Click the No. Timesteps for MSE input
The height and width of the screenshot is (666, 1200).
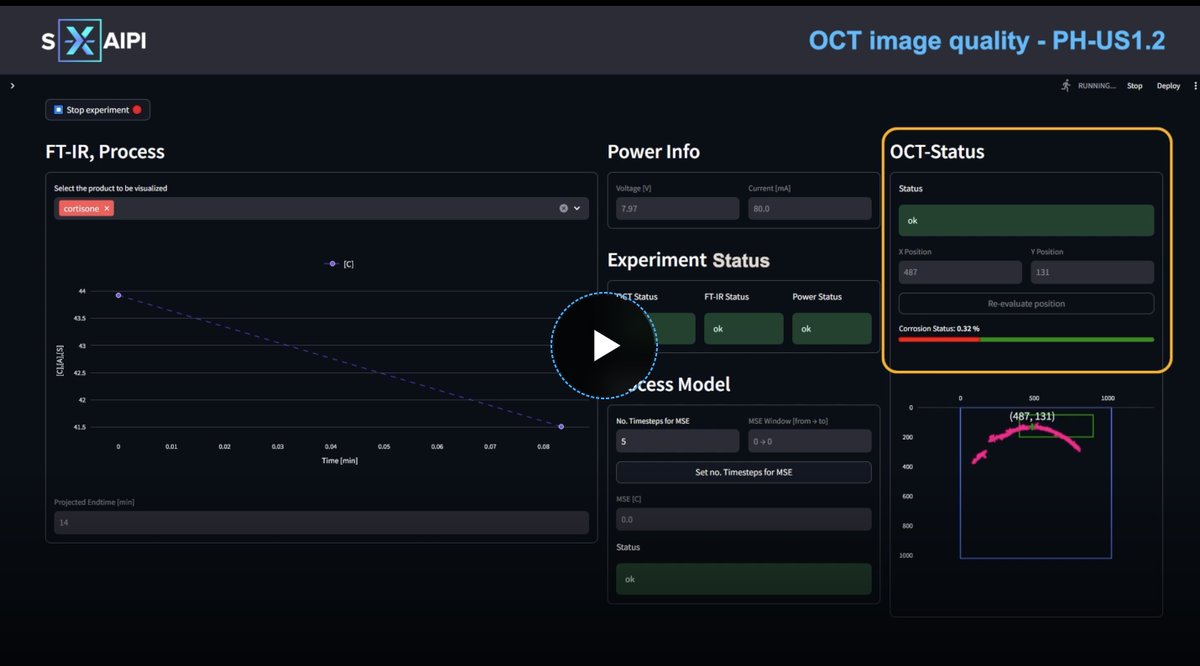pos(678,441)
